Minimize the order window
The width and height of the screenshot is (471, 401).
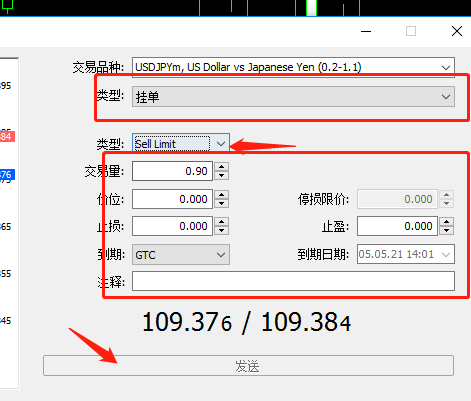click(366, 31)
